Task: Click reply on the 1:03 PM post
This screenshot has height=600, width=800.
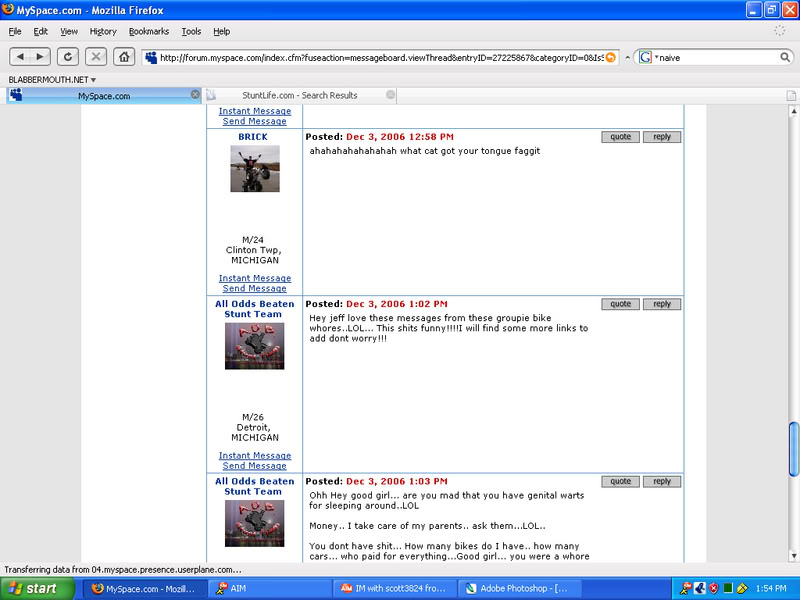Action: click(x=662, y=481)
